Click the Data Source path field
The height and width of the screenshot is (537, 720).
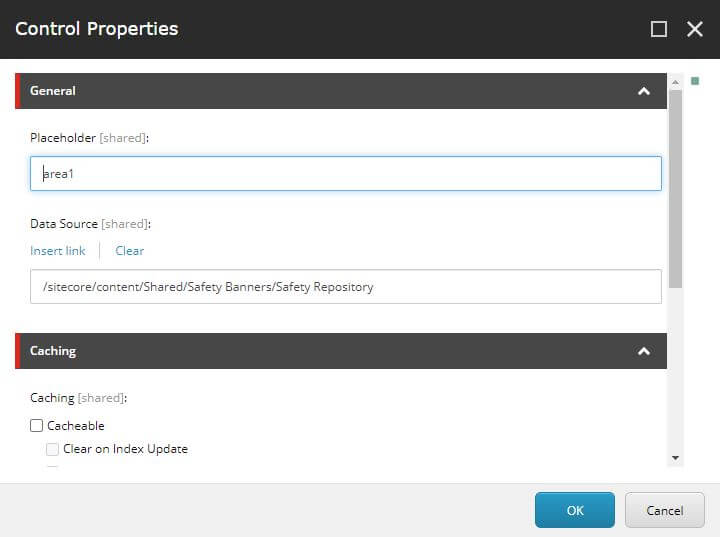[346, 287]
